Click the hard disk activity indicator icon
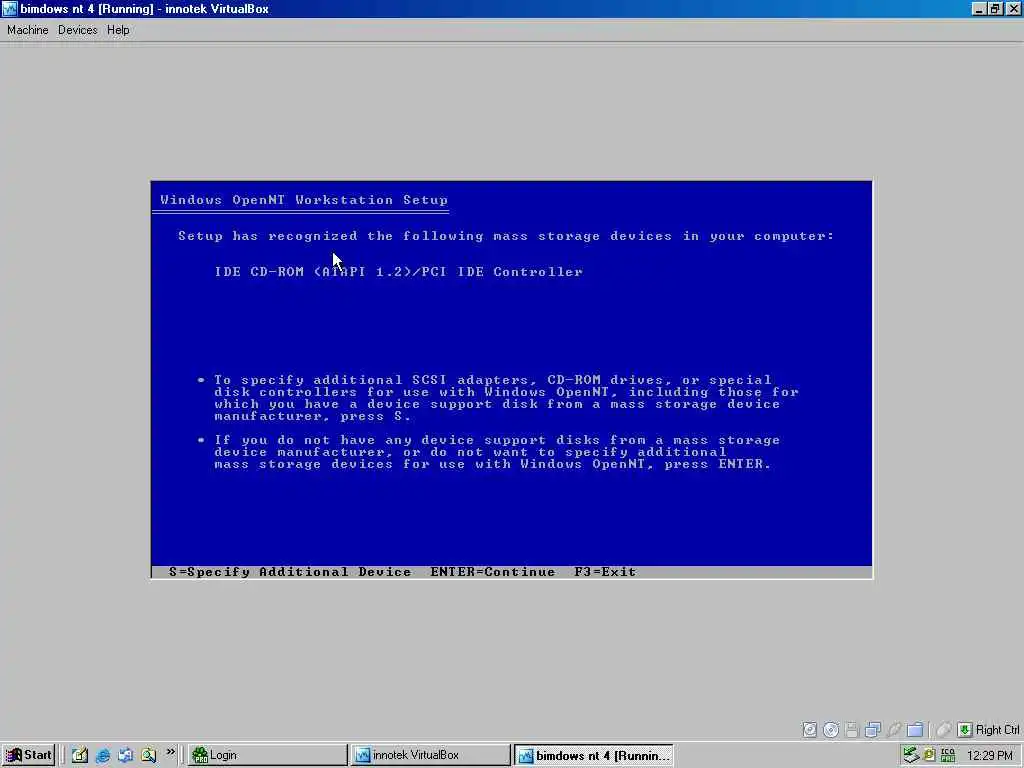The image size is (1024, 768). 809,729
